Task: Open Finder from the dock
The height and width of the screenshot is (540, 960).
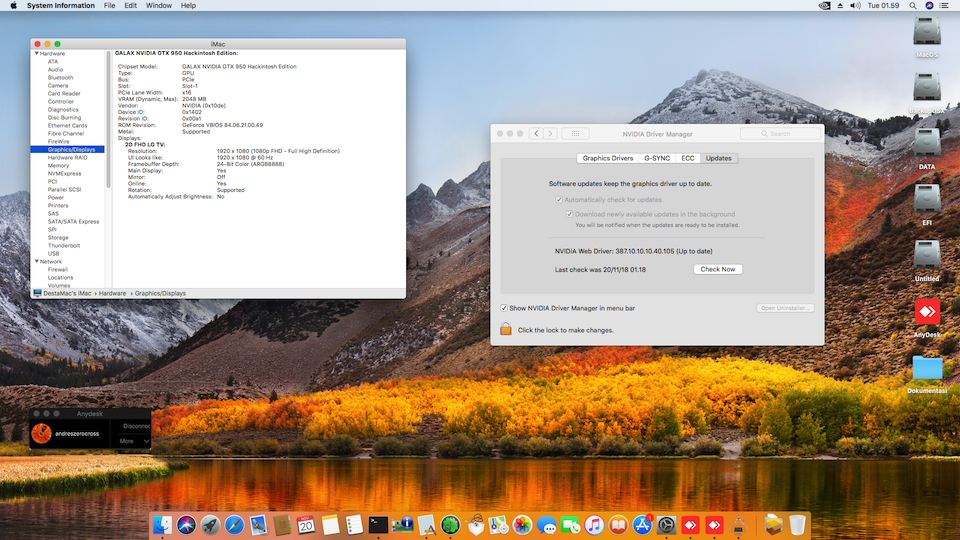Action: coord(162,524)
